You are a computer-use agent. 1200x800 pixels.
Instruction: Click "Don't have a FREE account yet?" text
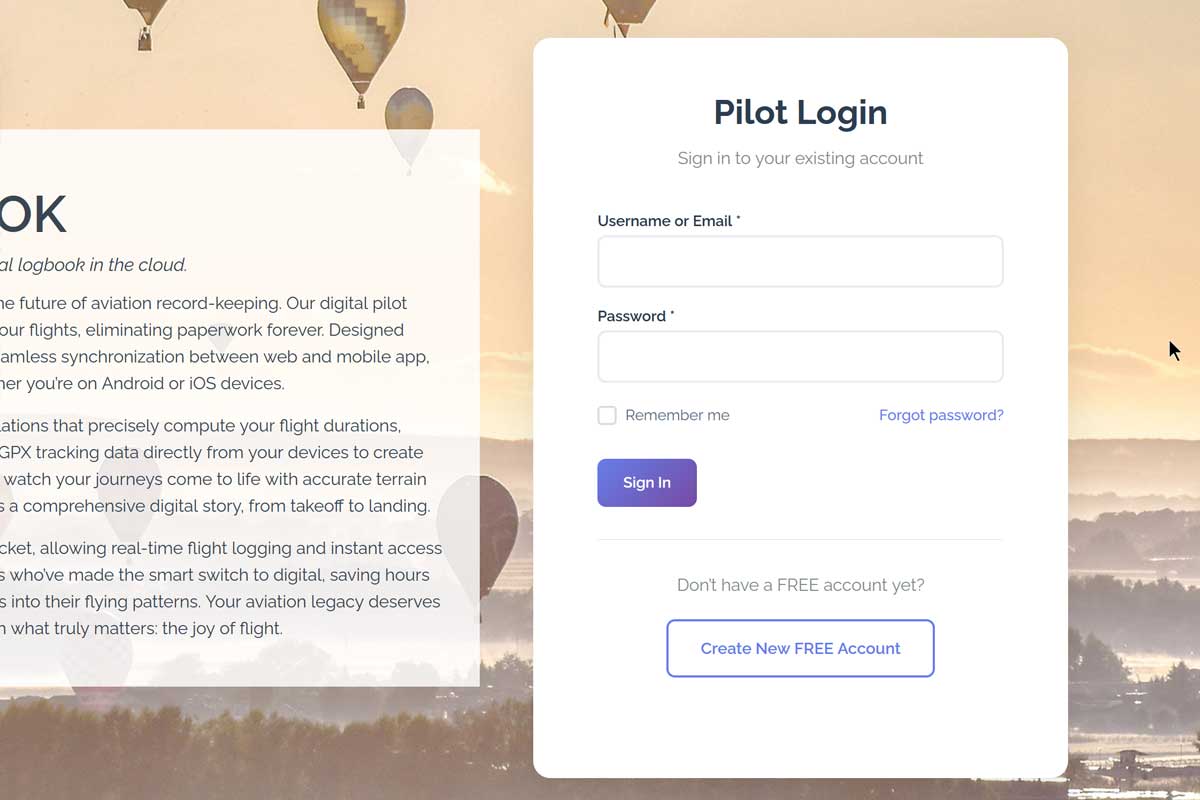click(800, 585)
